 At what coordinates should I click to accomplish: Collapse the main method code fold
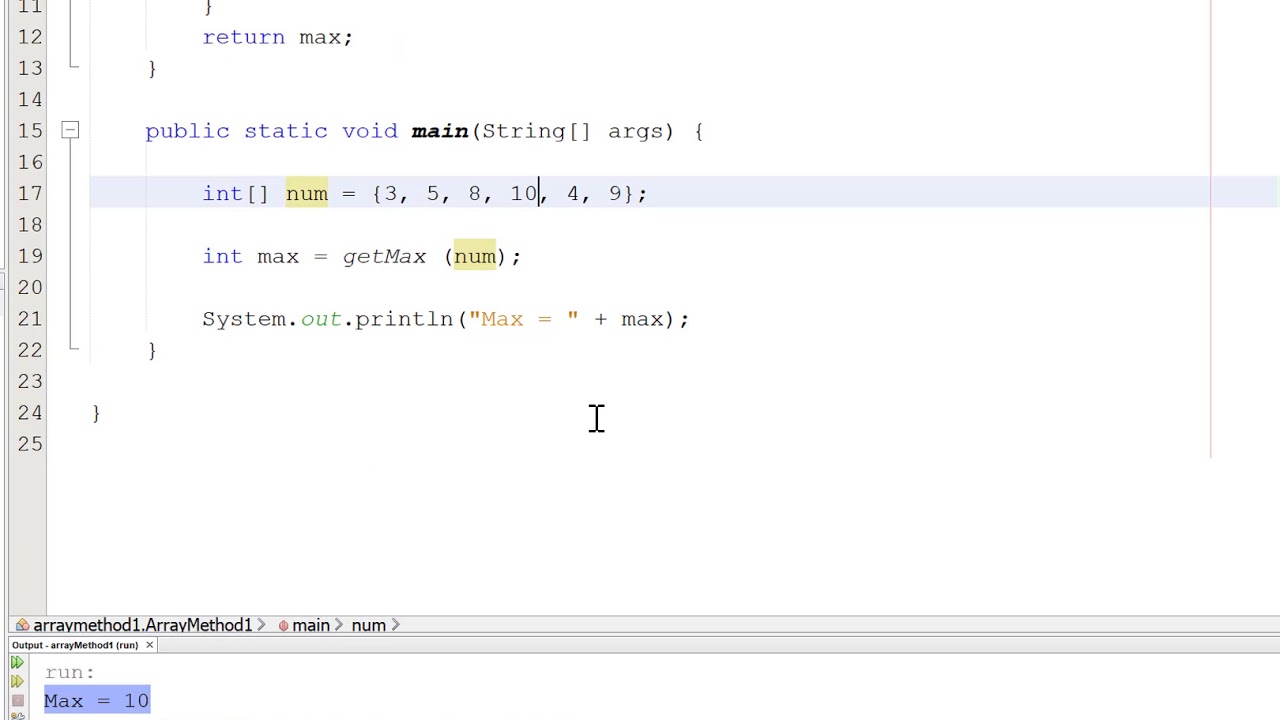pos(70,130)
